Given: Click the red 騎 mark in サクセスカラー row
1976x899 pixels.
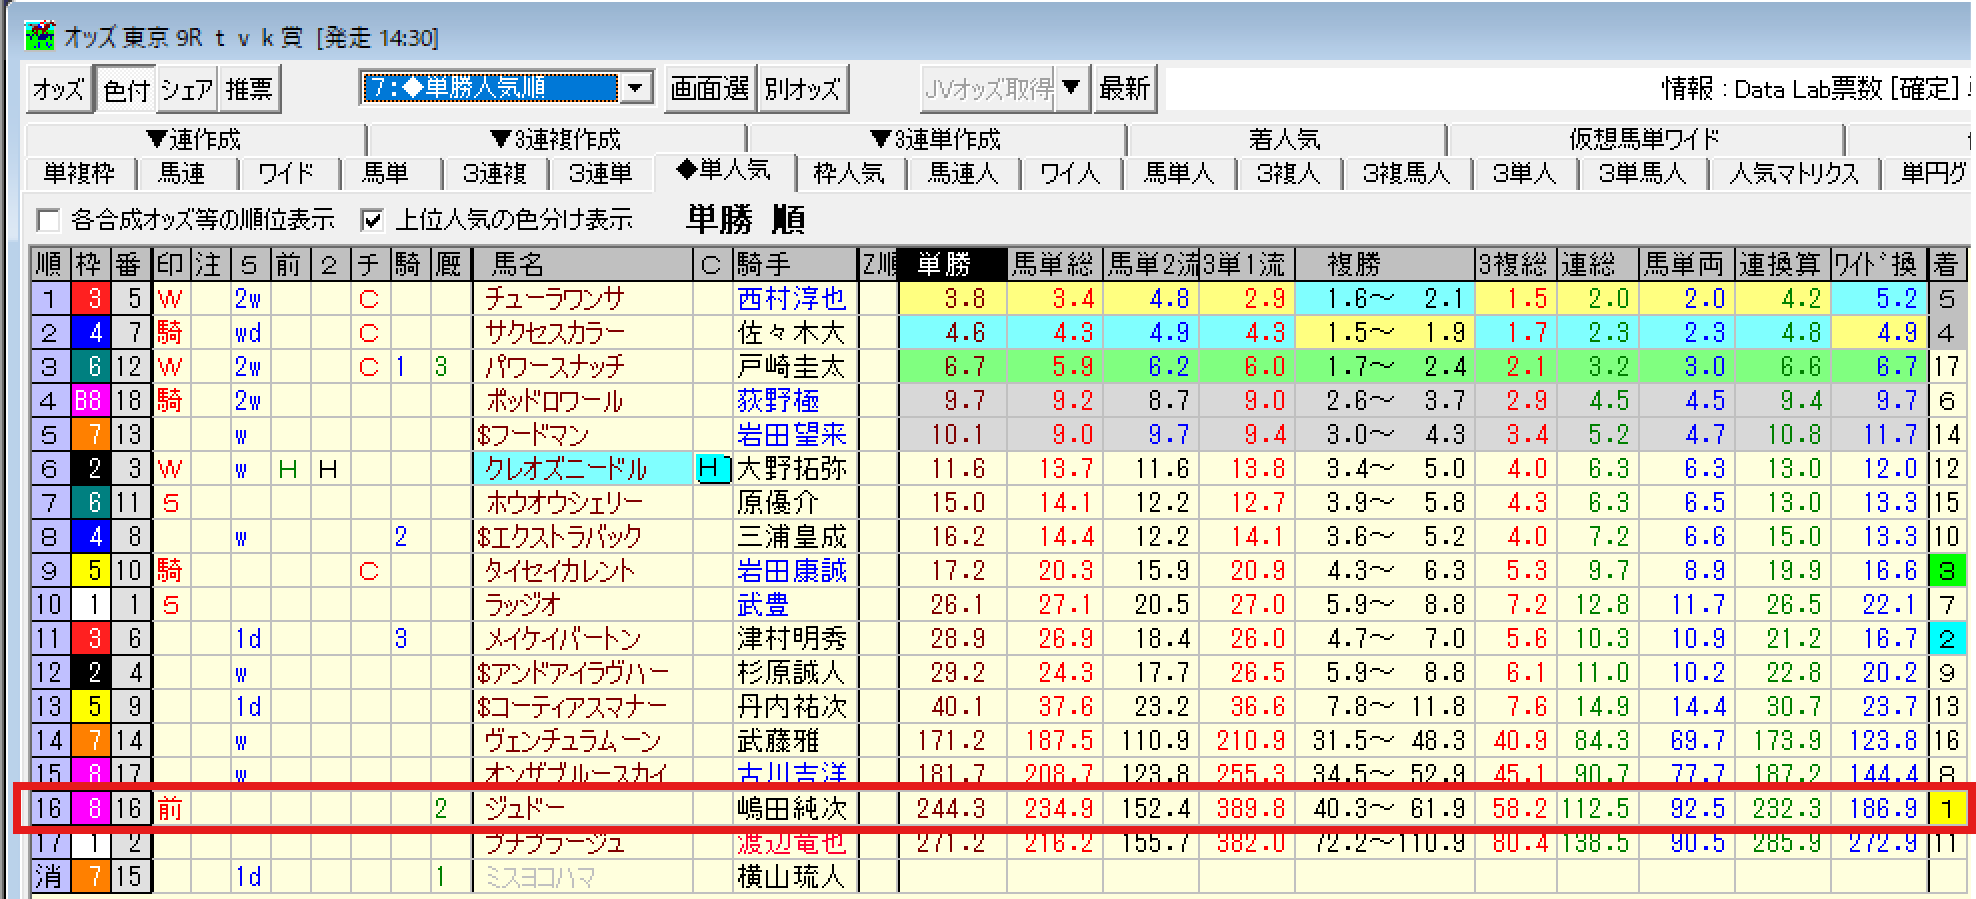Looking at the screenshot, I should [170, 332].
